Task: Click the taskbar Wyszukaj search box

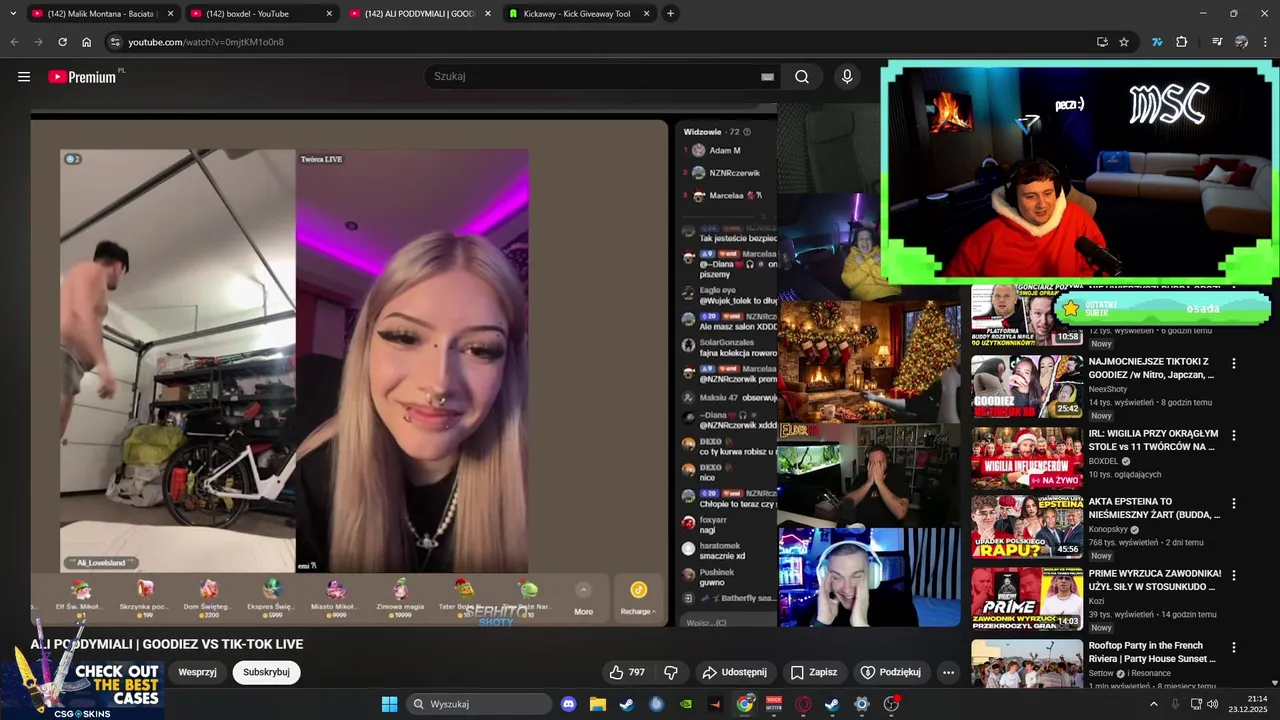Action: [479, 704]
